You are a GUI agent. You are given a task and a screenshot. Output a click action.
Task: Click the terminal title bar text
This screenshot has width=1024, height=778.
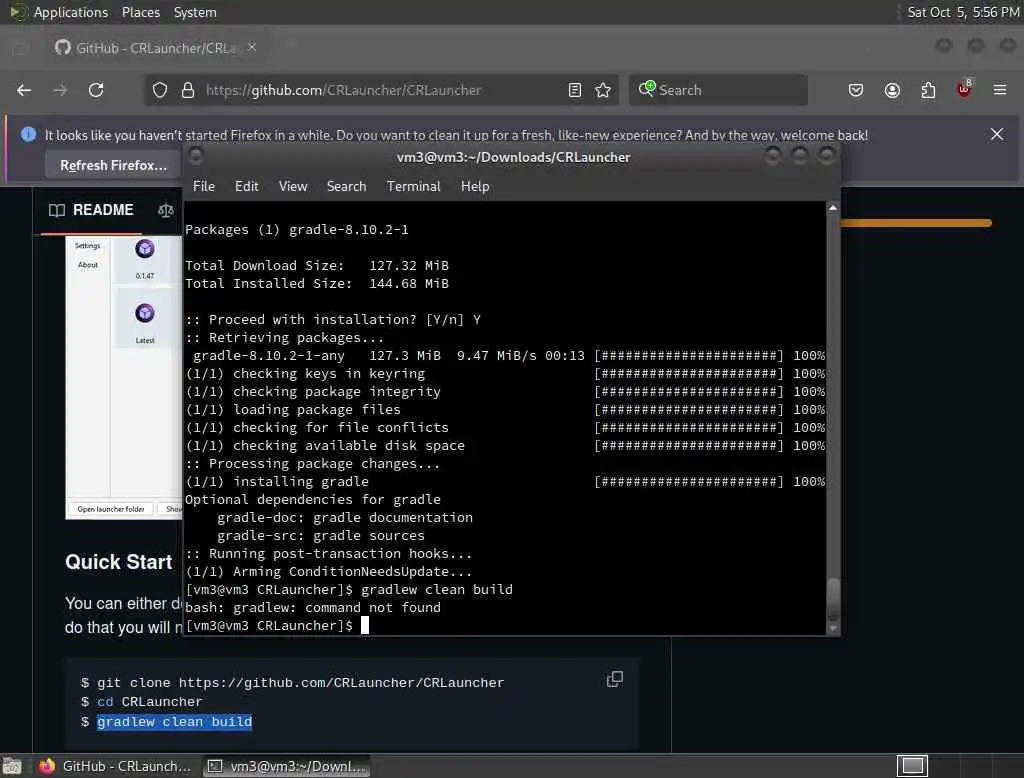(x=513, y=157)
